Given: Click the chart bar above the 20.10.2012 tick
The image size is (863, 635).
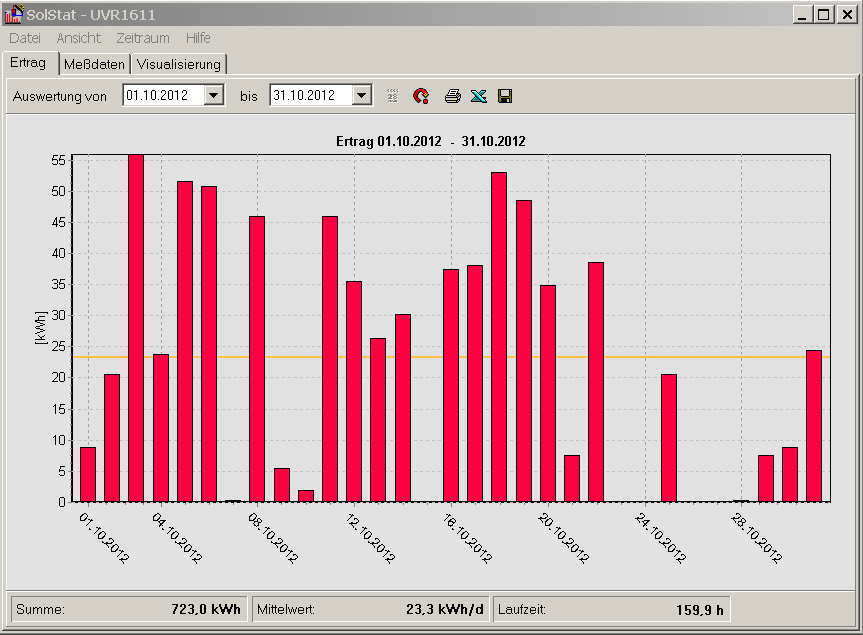Looking at the screenshot, I should click(548, 393).
